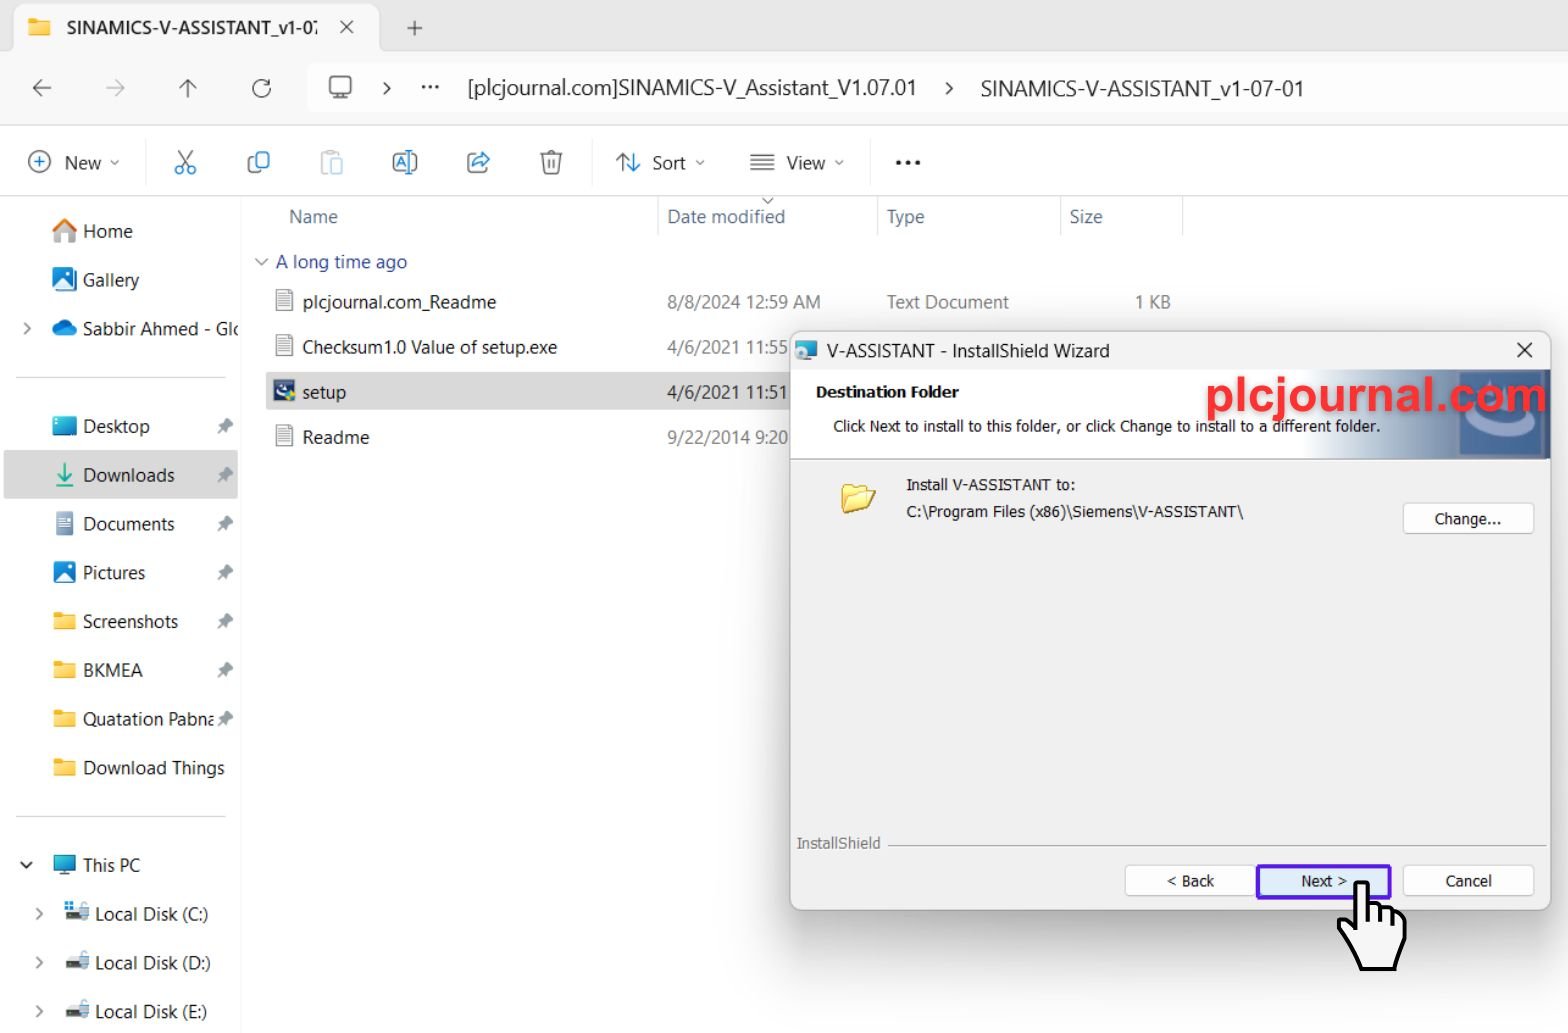This screenshot has width=1568, height=1033.
Task: Open the View dropdown
Action: tap(797, 162)
